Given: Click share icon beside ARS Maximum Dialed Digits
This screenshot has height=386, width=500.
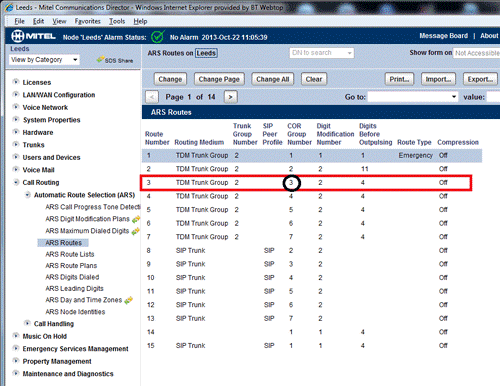Looking at the screenshot, I should pyautogui.click(x=135, y=231).
